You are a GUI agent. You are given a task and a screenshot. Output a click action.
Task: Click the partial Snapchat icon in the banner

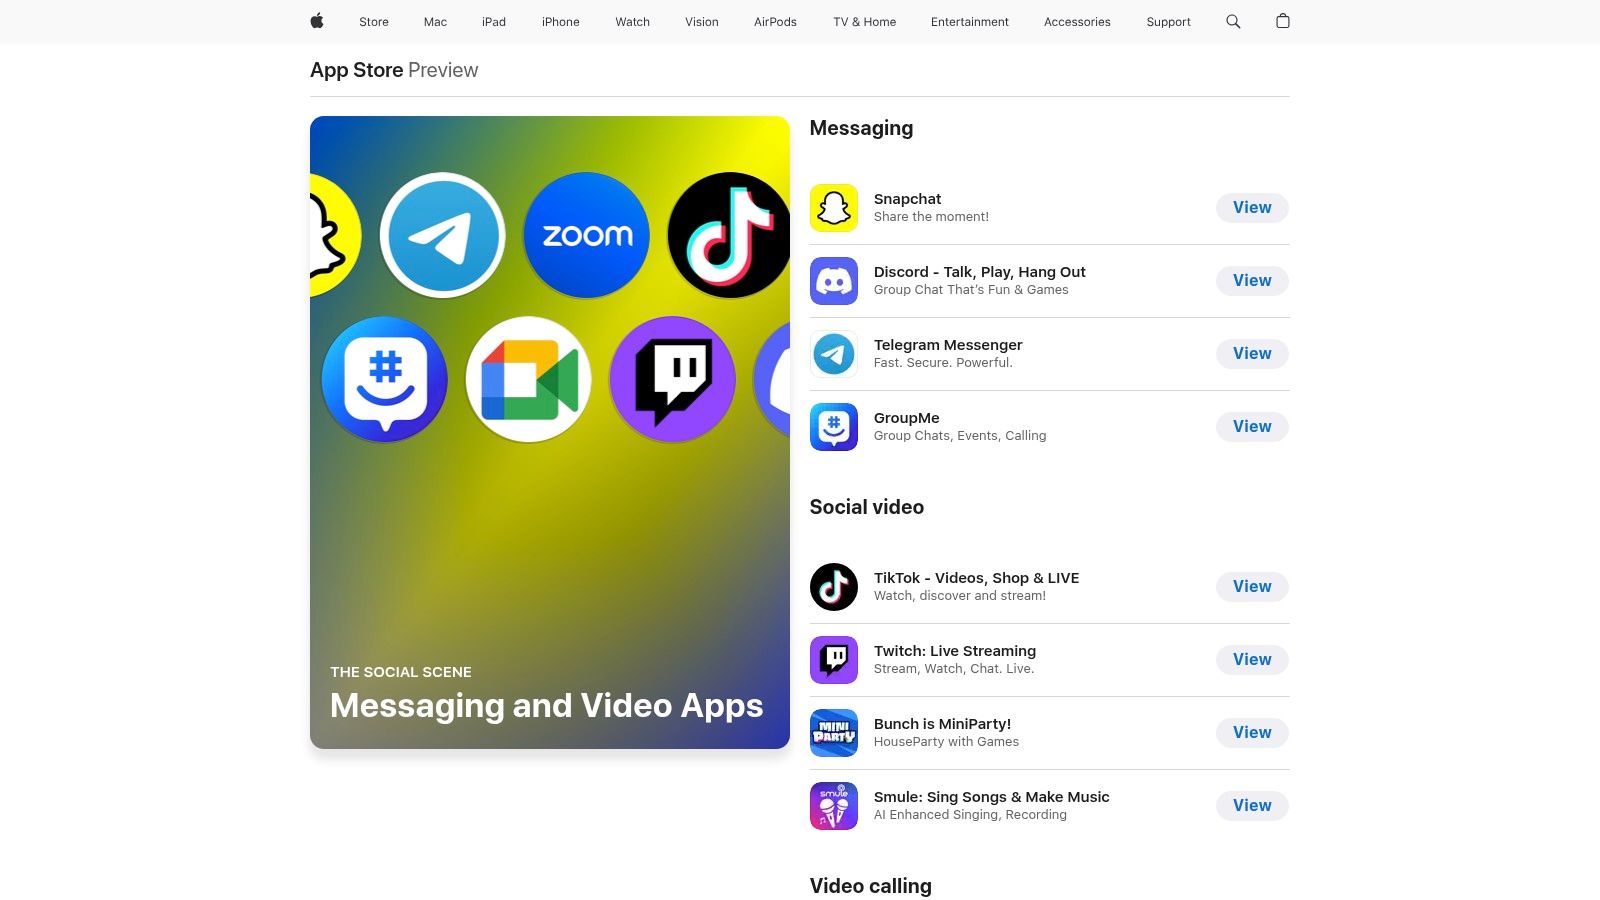pyautogui.click(x=335, y=235)
